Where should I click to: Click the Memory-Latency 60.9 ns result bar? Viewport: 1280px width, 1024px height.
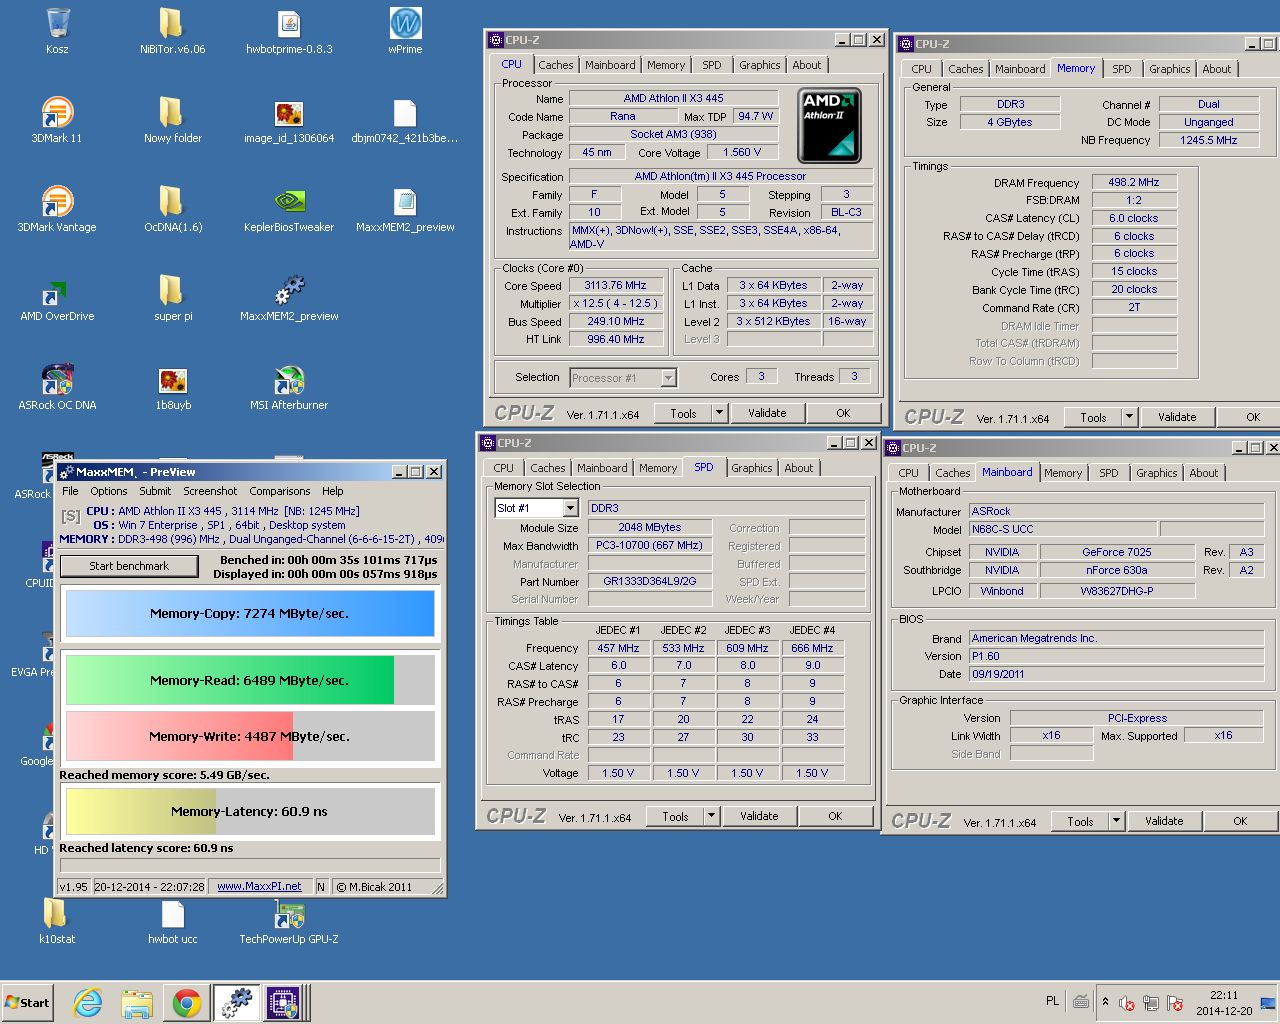click(250, 811)
